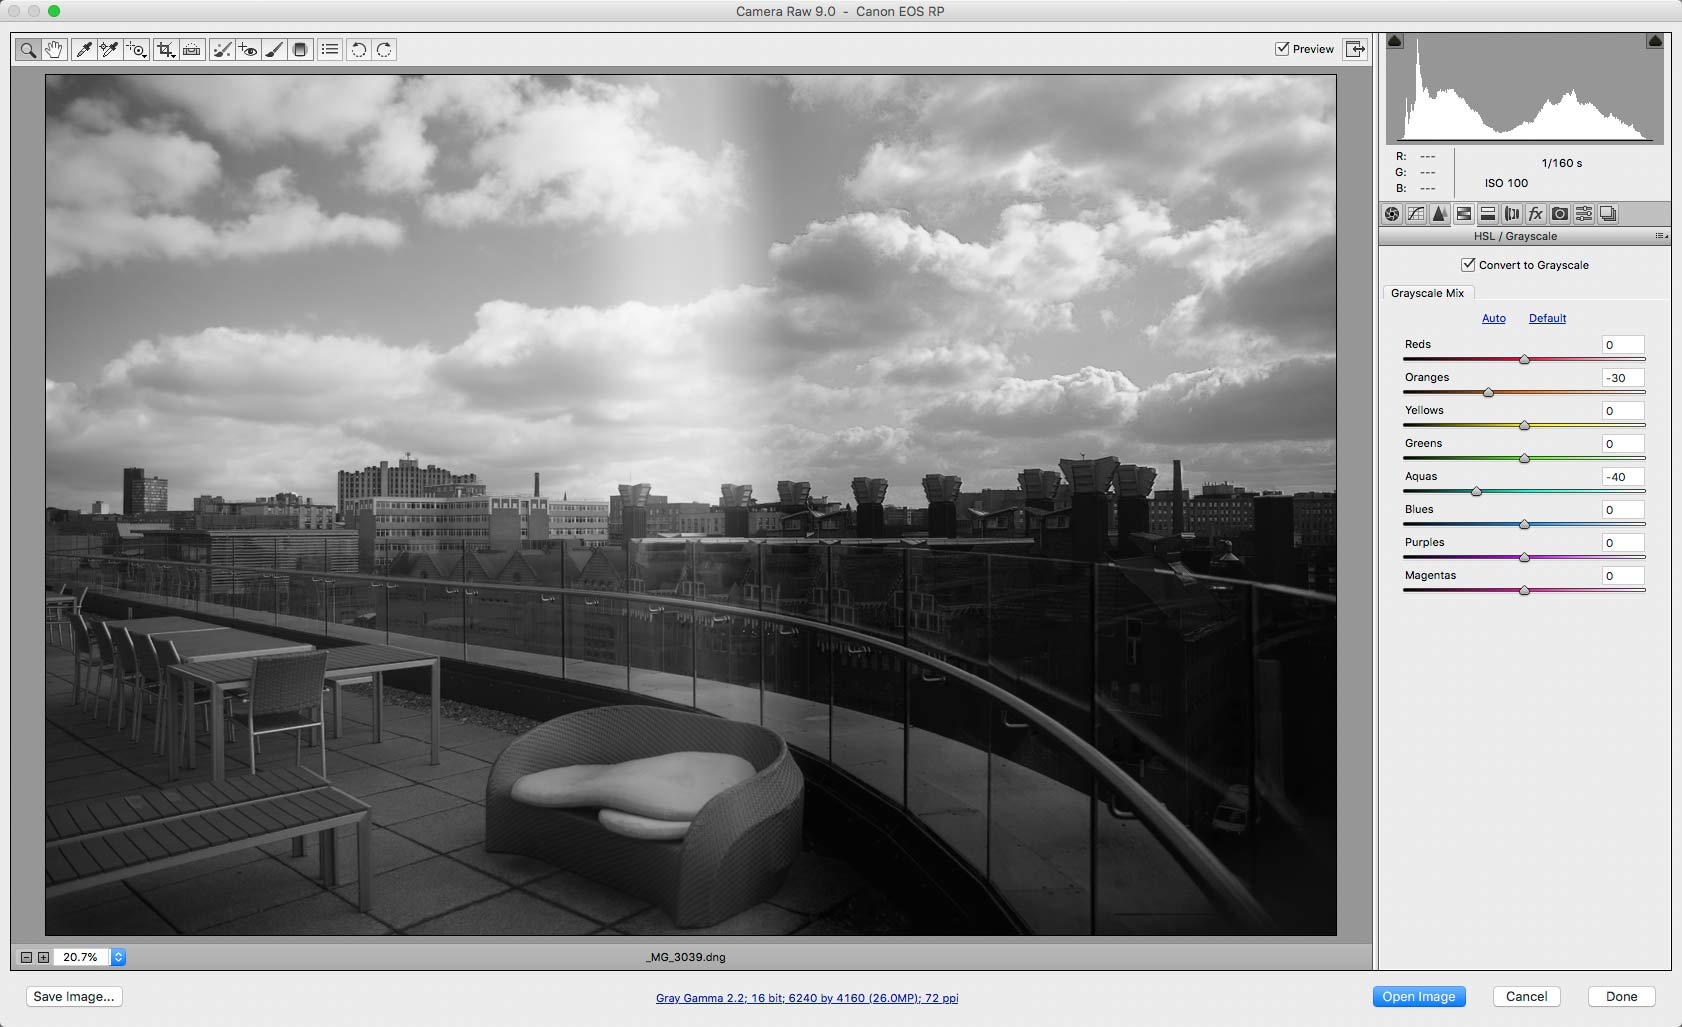This screenshot has height=1027, width=1682.
Task: Click the Save Image... button
Action: [74, 997]
